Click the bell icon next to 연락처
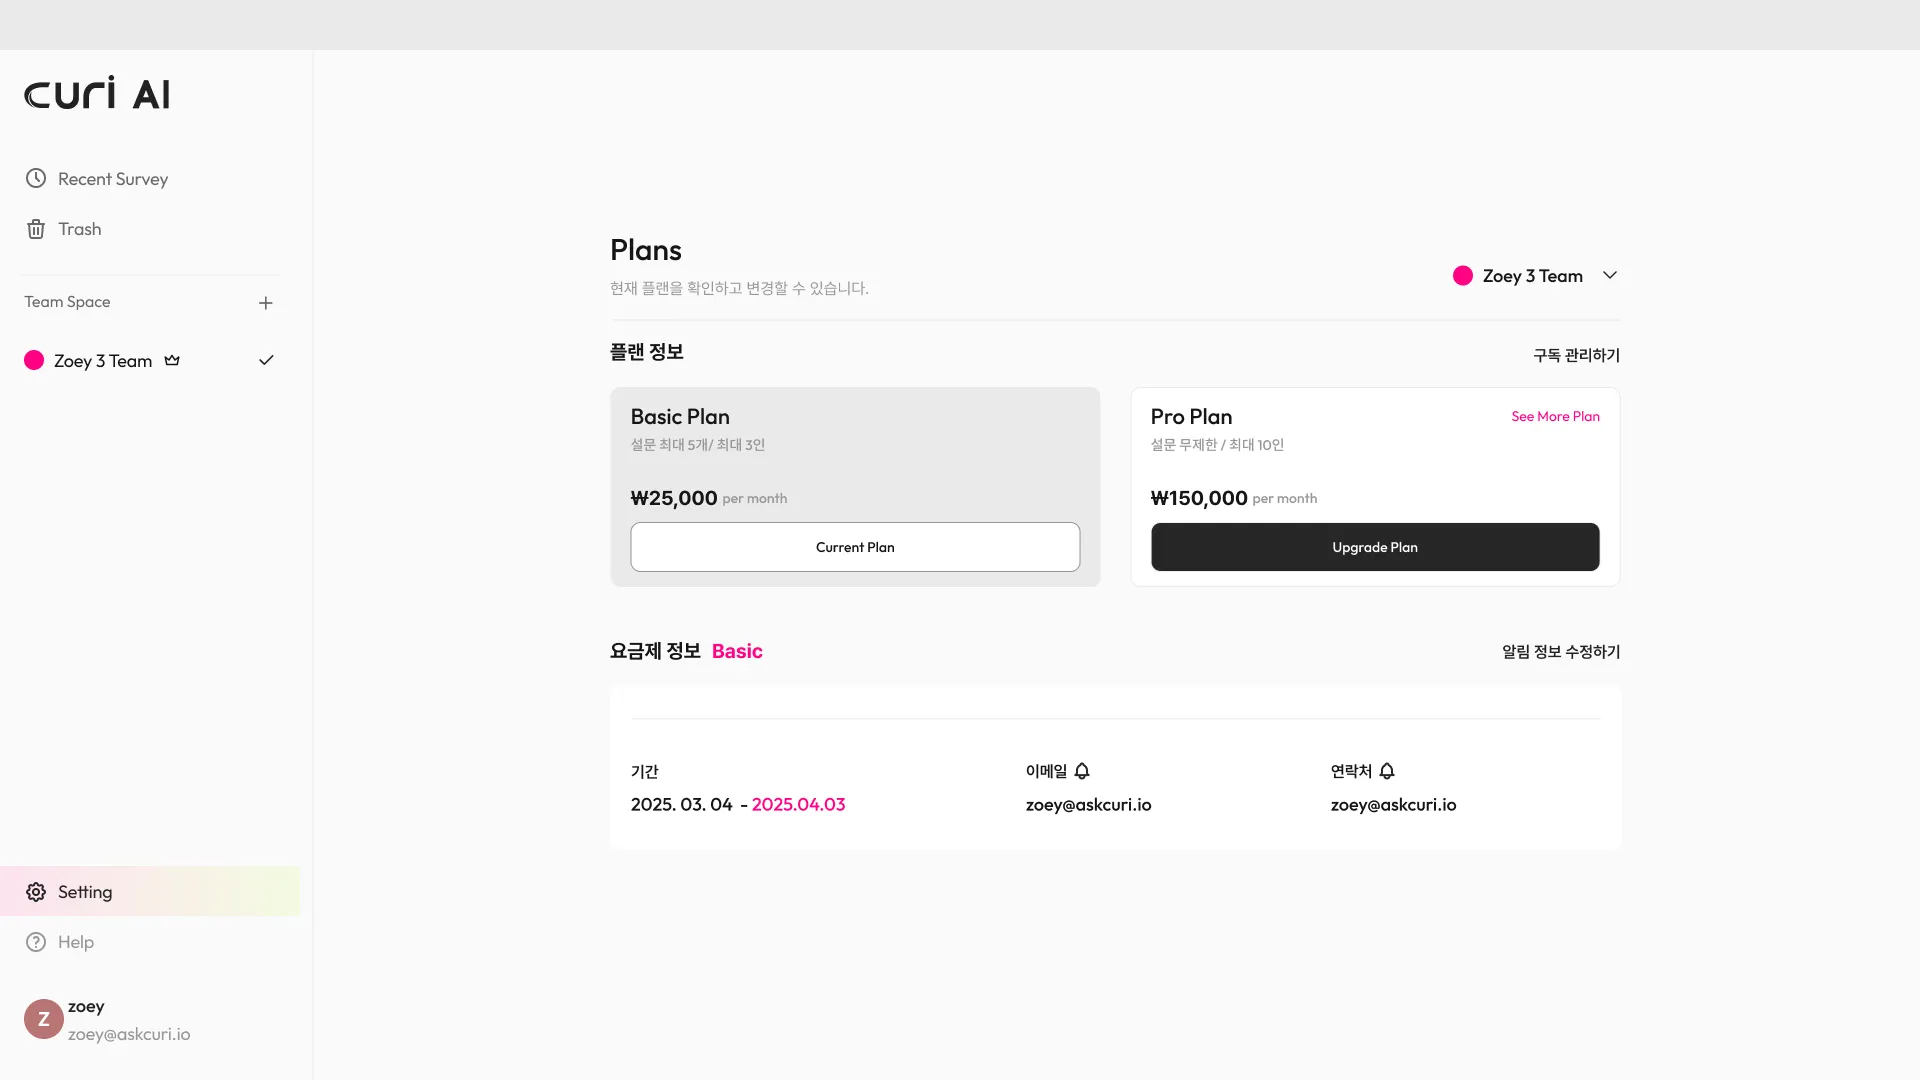 point(1387,771)
